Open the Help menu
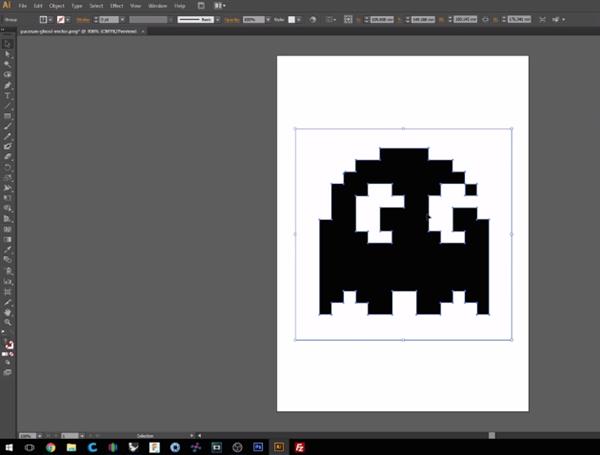This screenshot has width=600, height=455. coord(179,6)
